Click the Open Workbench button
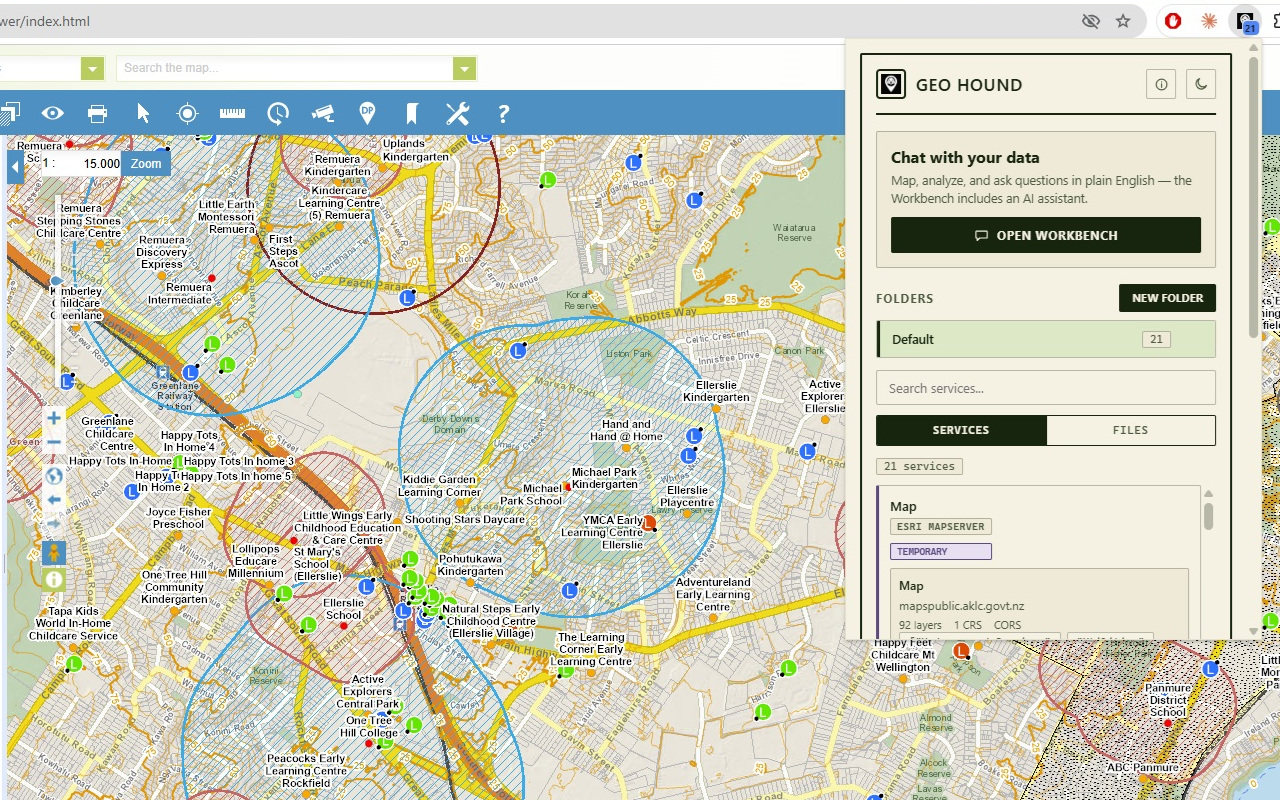The width and height of the screenshot is (1280, 800). click(1046, 235)
